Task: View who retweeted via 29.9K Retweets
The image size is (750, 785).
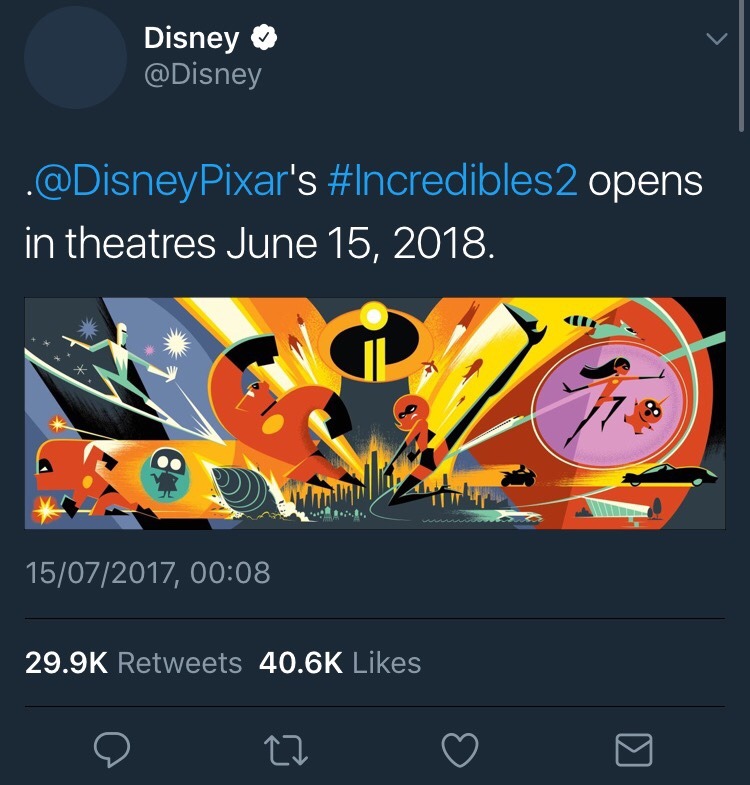Action: click(x=133, y=663)
